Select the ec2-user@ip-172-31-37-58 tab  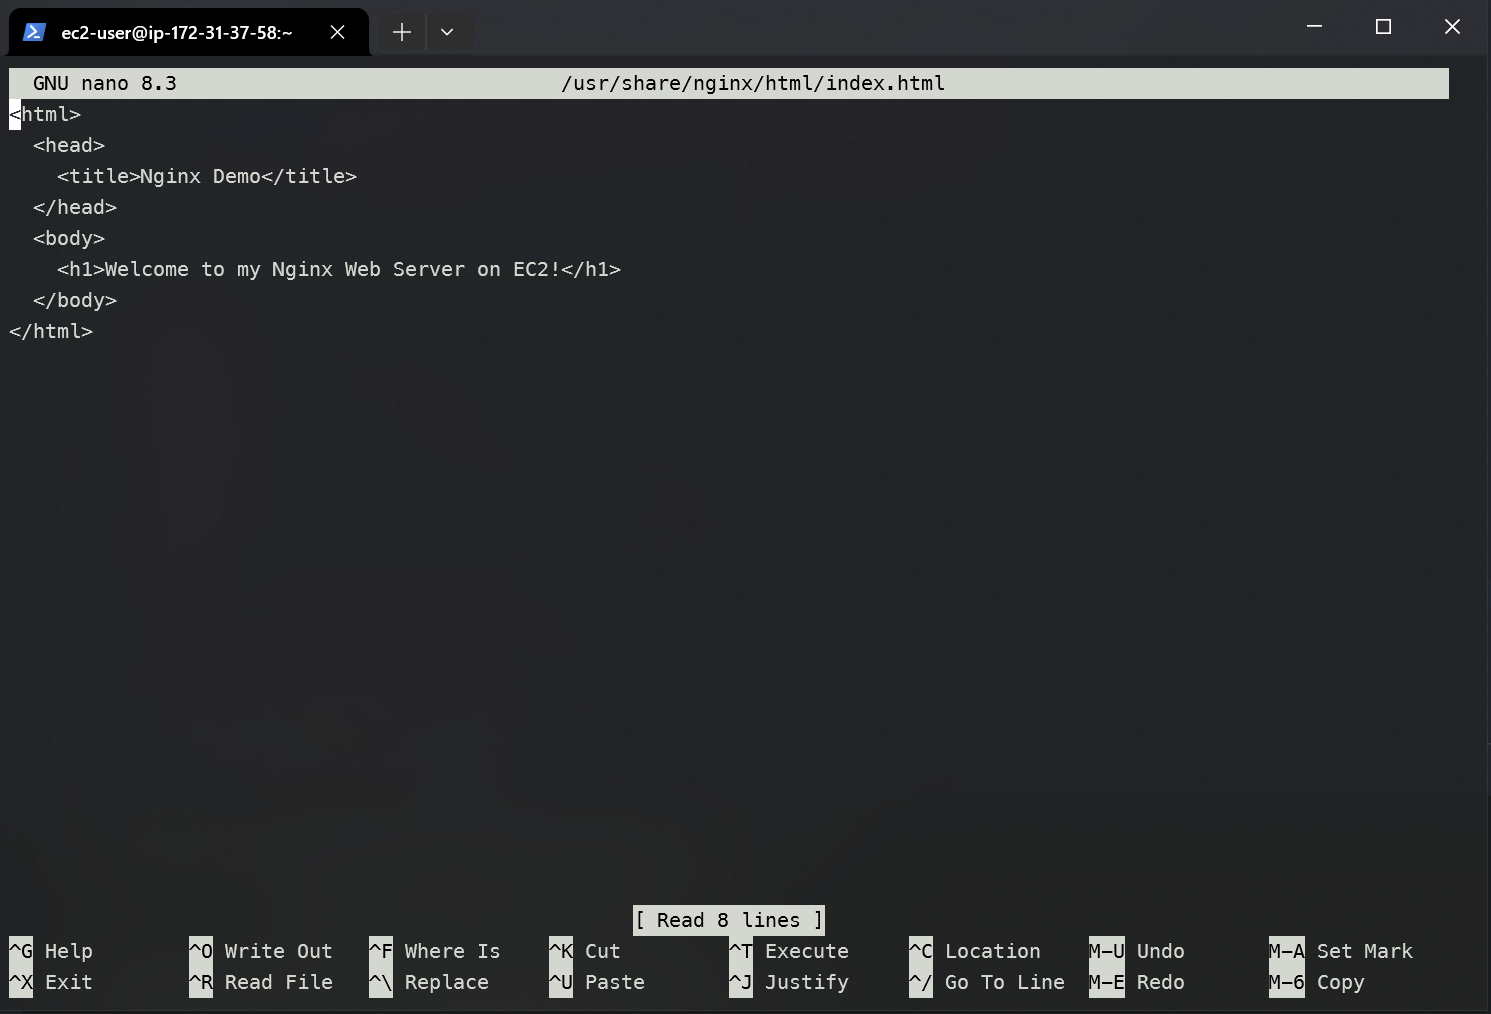[x=189, y=32]
